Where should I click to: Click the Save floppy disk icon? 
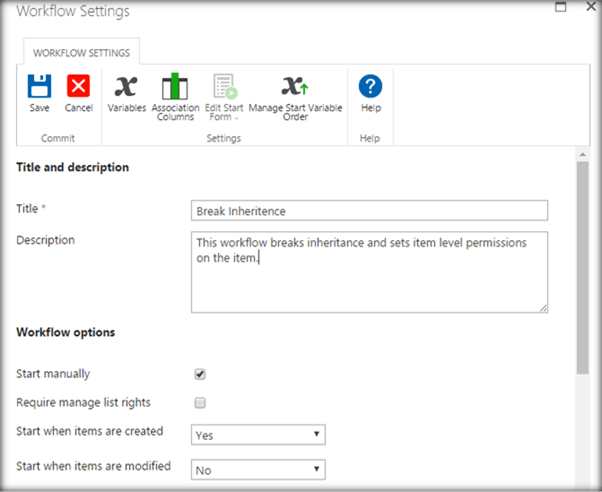tap(39, 87)
